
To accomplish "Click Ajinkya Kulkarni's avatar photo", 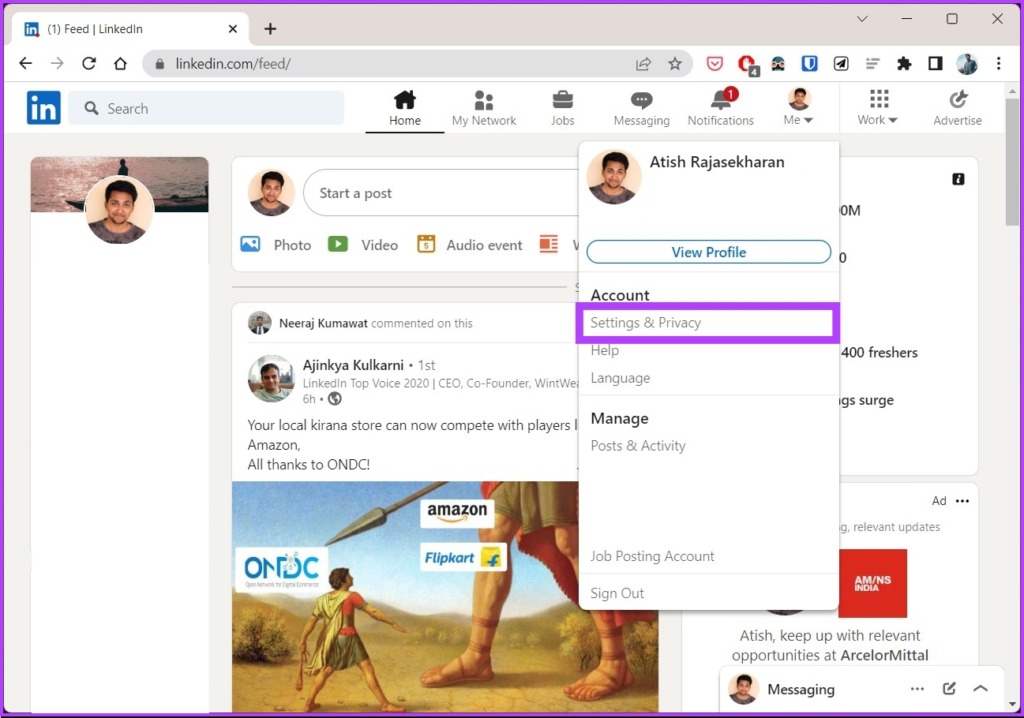I will click(x=271, y=378).
